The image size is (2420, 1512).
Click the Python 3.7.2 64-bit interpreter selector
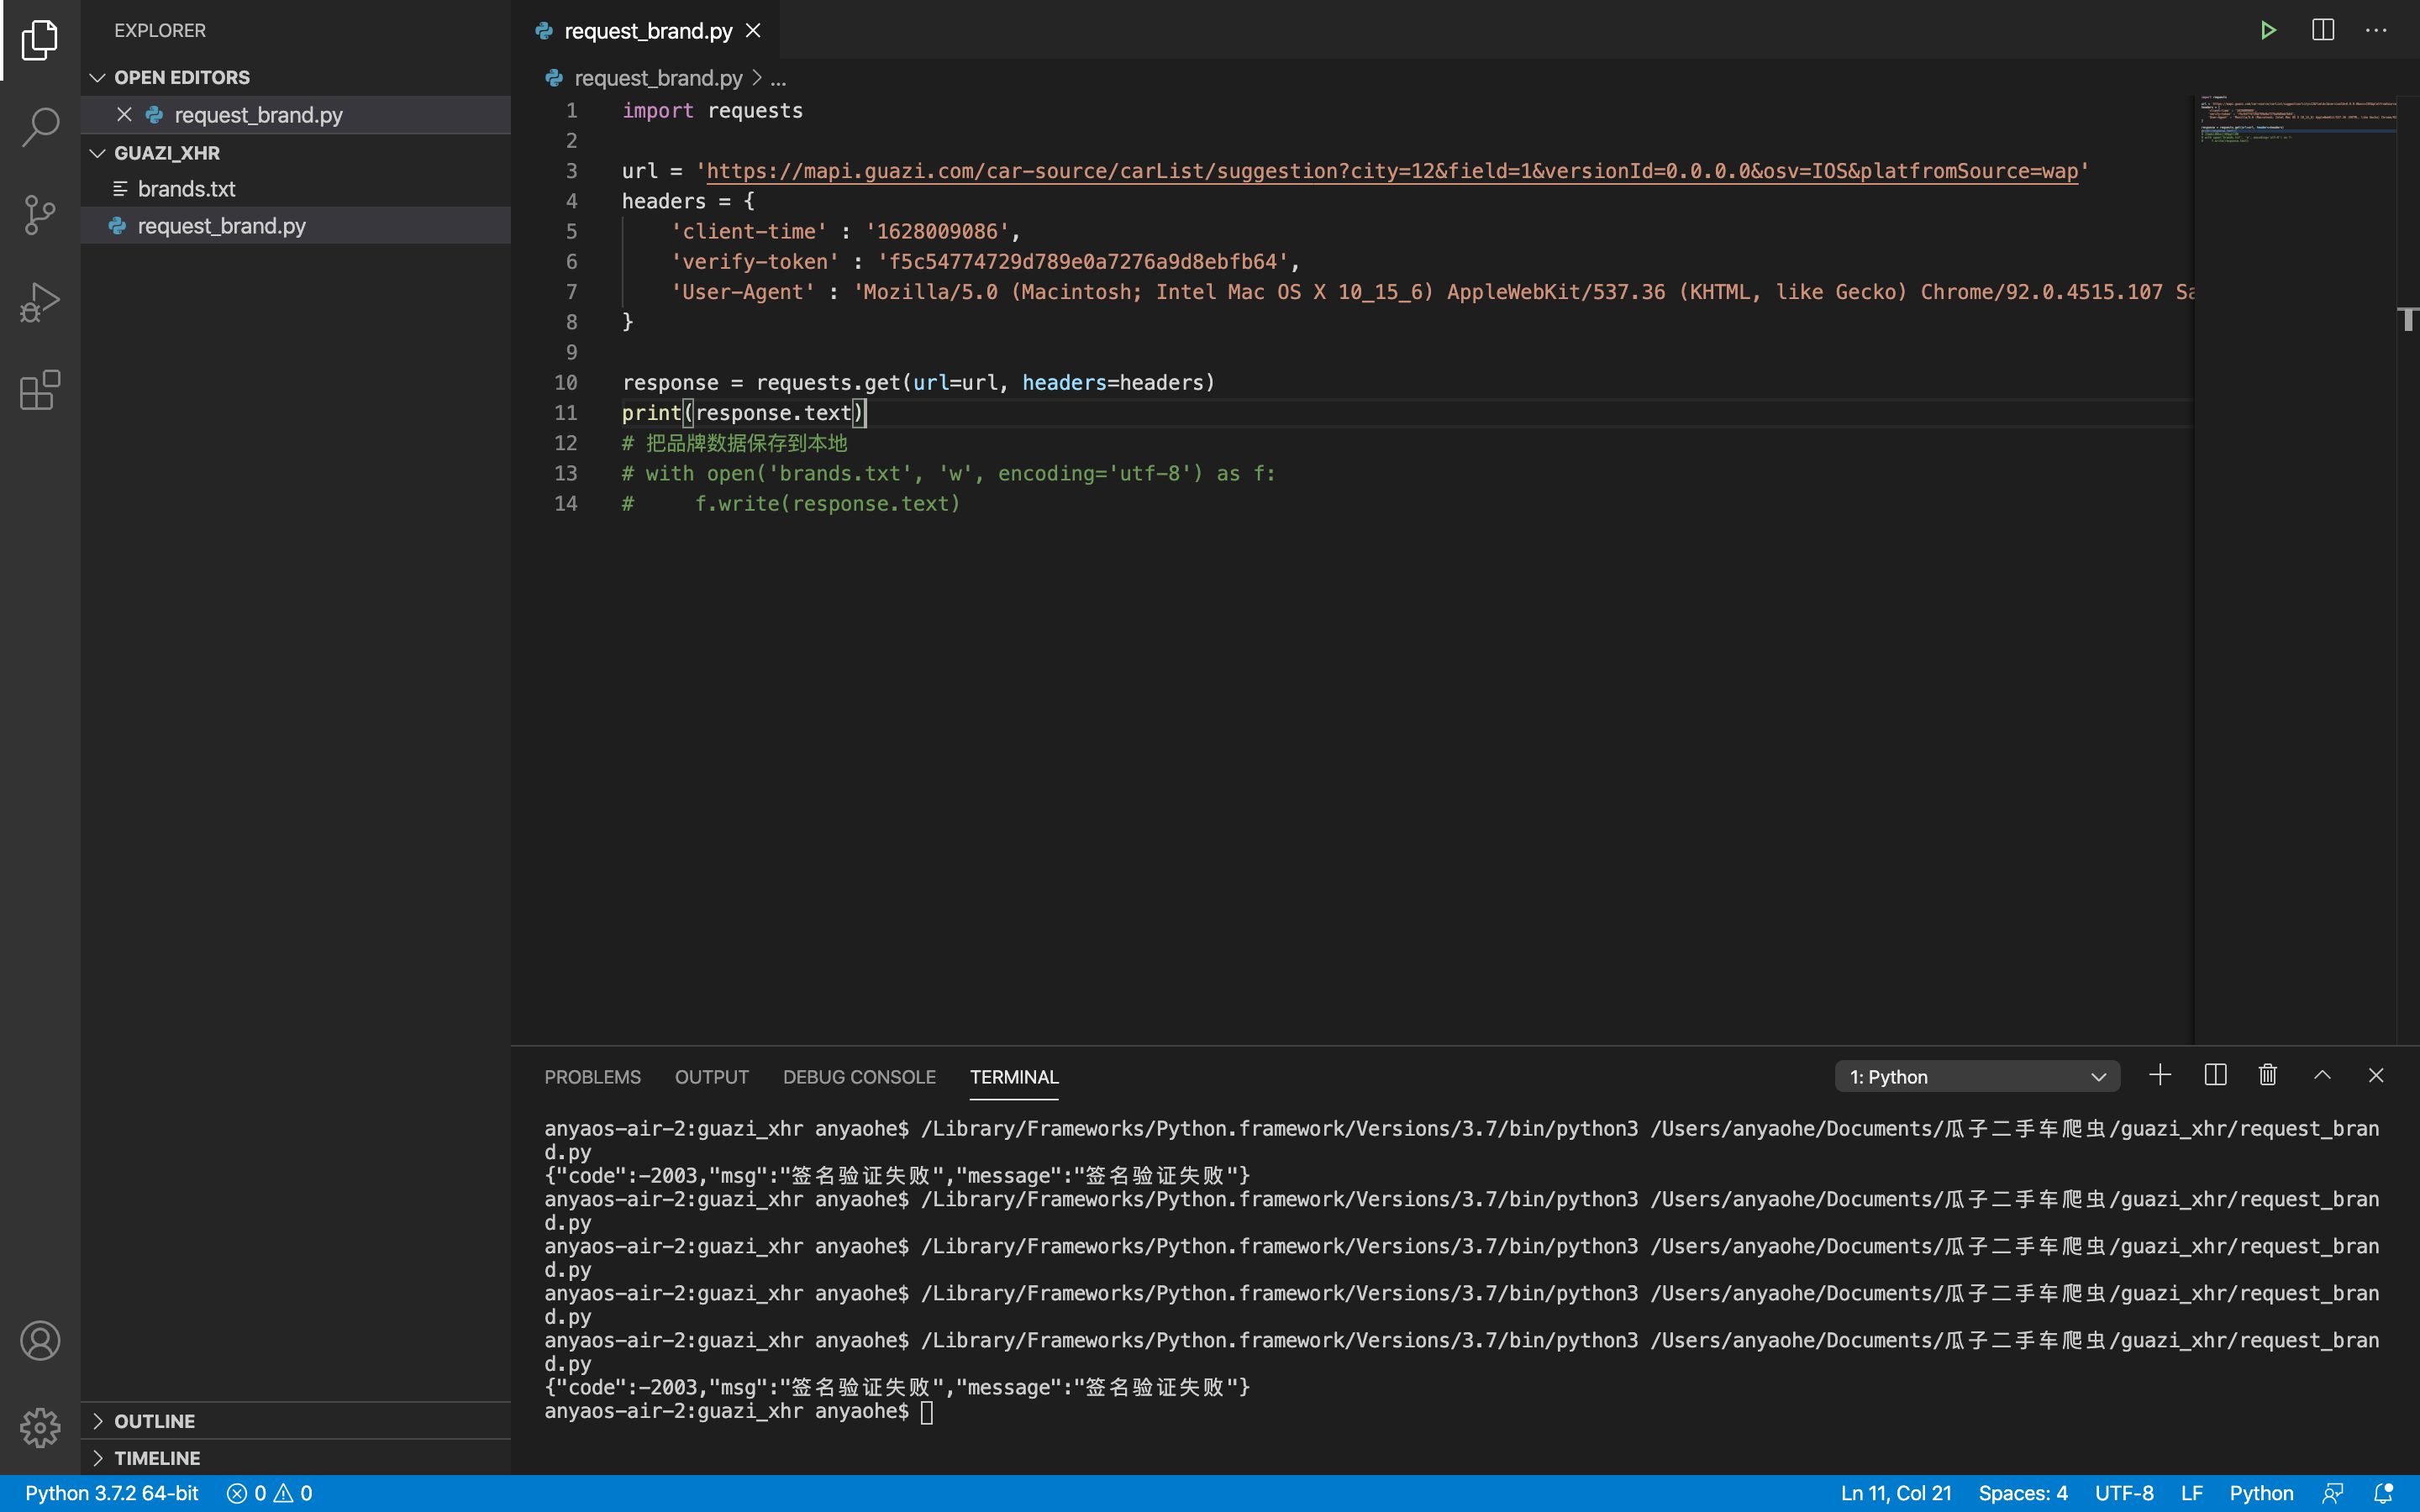[112, 1493]
